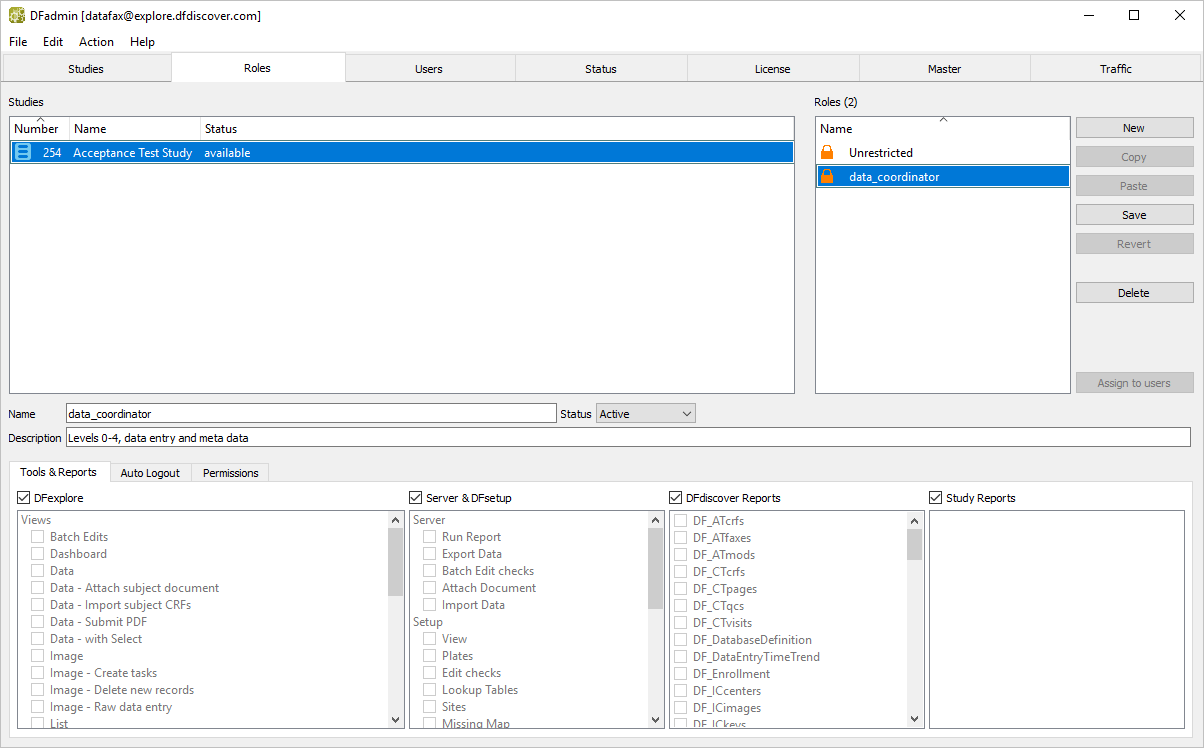Click the Unrestricted role lock icon
Screen dimensions: 1204x748
[x=827, y=153]
